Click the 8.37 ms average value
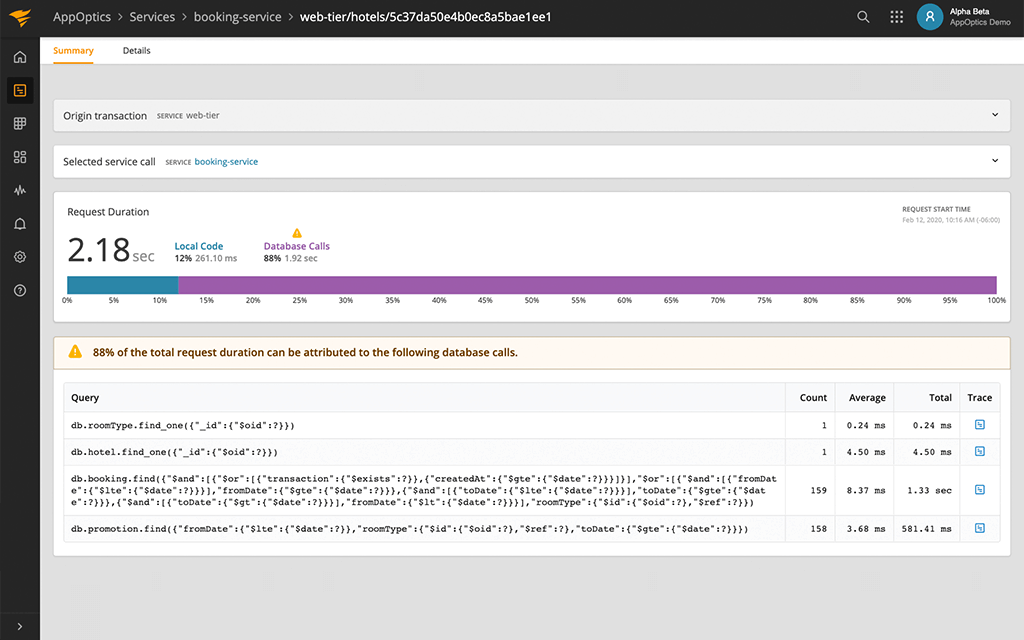Viewport: 1024px width, 640px height. coord(866,490)
